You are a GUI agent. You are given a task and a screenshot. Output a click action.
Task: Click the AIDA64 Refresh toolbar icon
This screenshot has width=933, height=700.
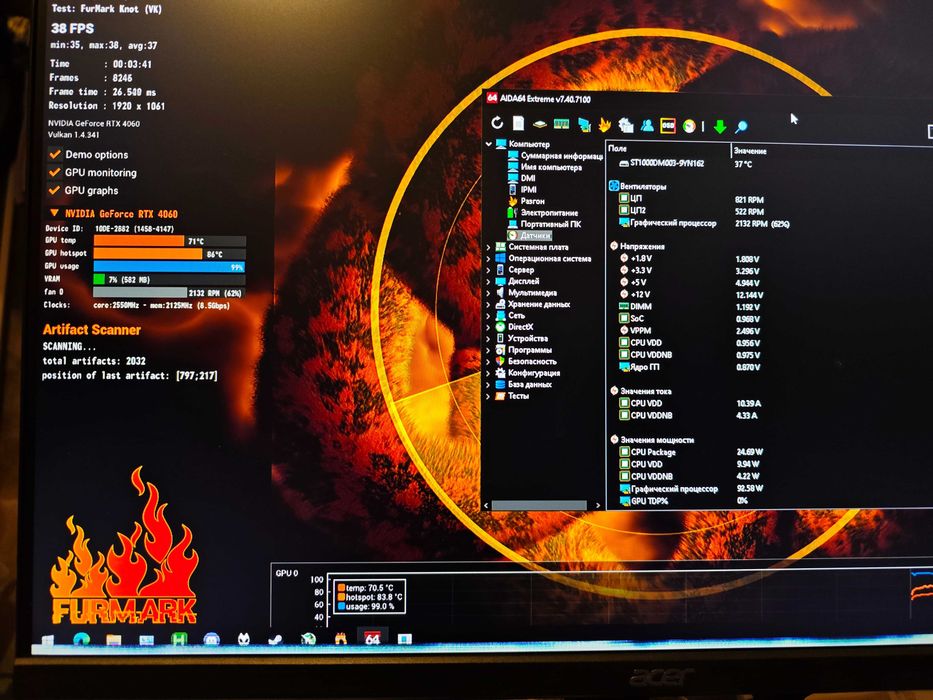click(497, 123)
